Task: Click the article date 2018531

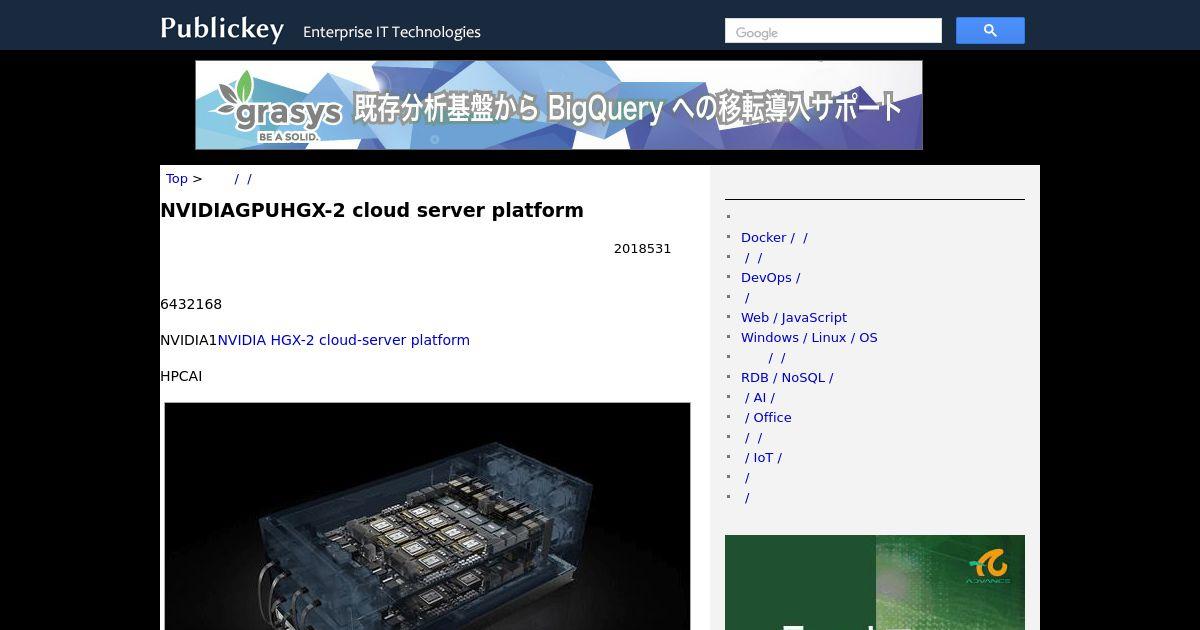Action: (x=642, y=249)
